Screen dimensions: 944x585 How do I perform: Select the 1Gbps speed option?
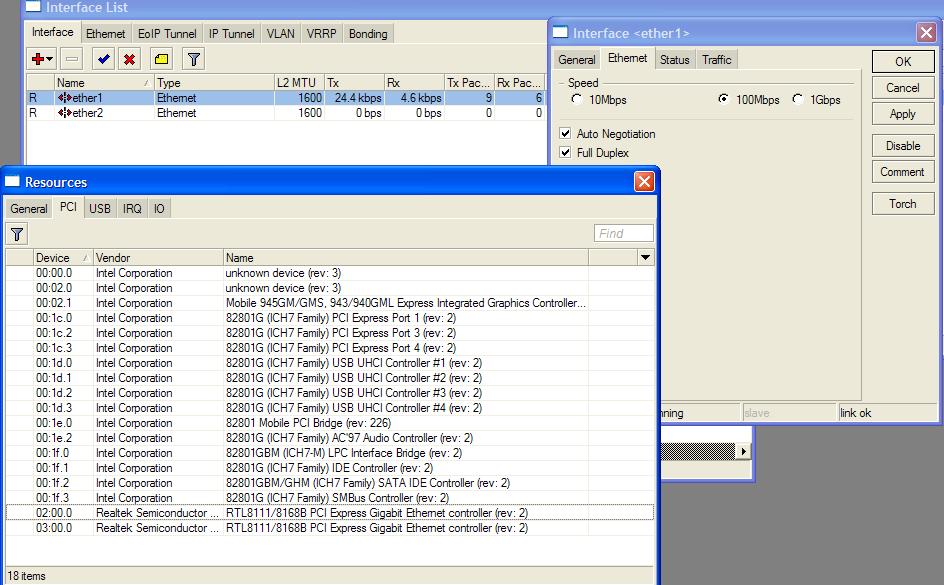pyautogui.click(x=798, y=100)
